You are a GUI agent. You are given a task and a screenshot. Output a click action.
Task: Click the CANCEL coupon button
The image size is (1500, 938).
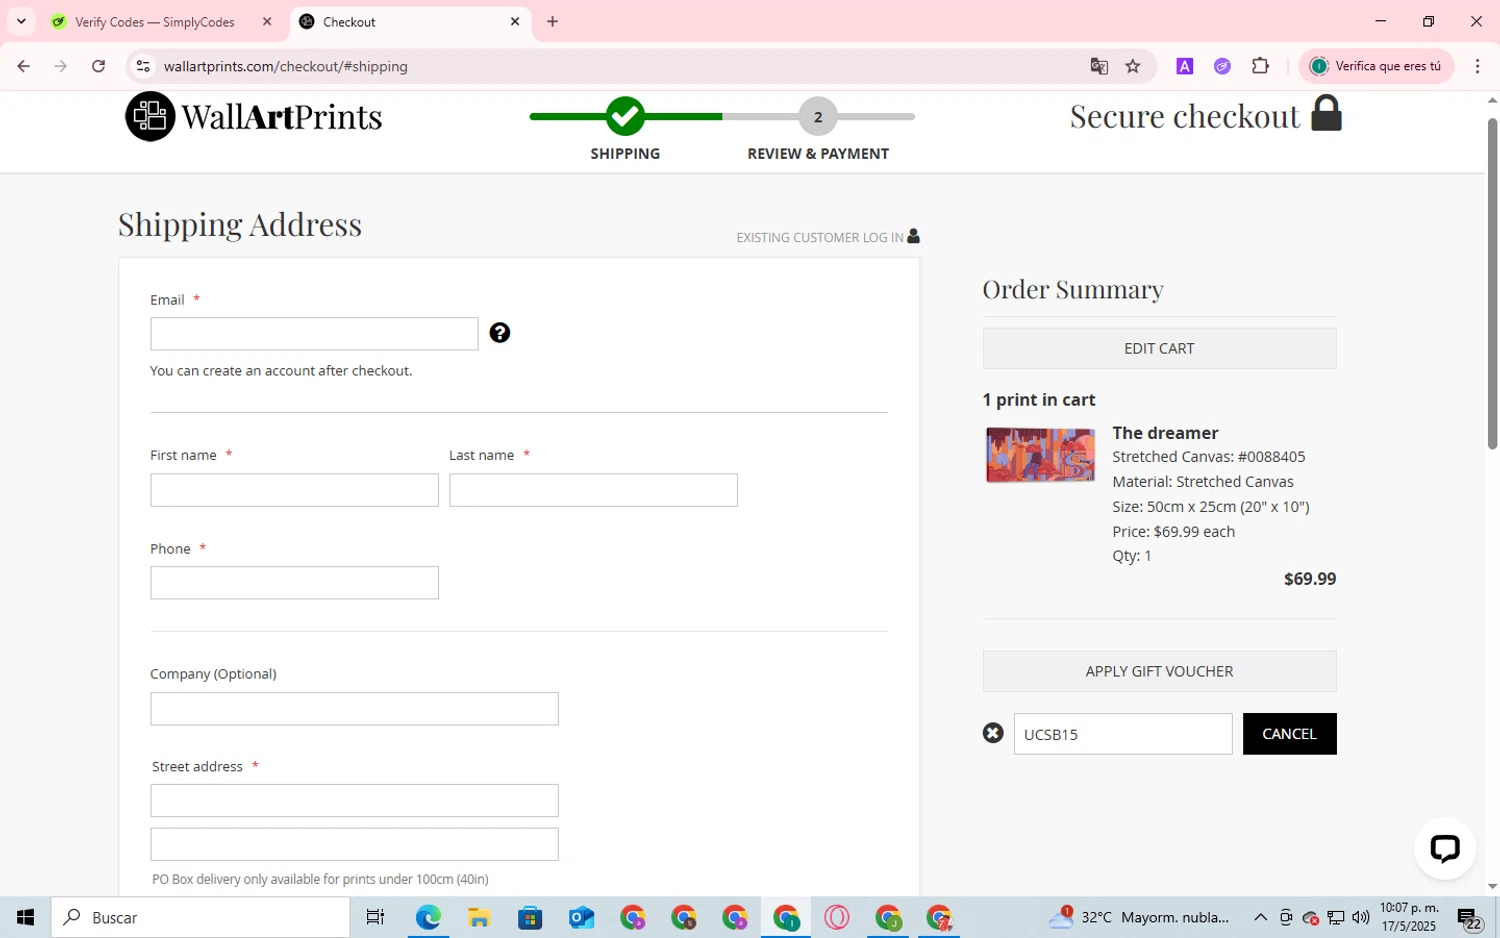coord(1289,734)
